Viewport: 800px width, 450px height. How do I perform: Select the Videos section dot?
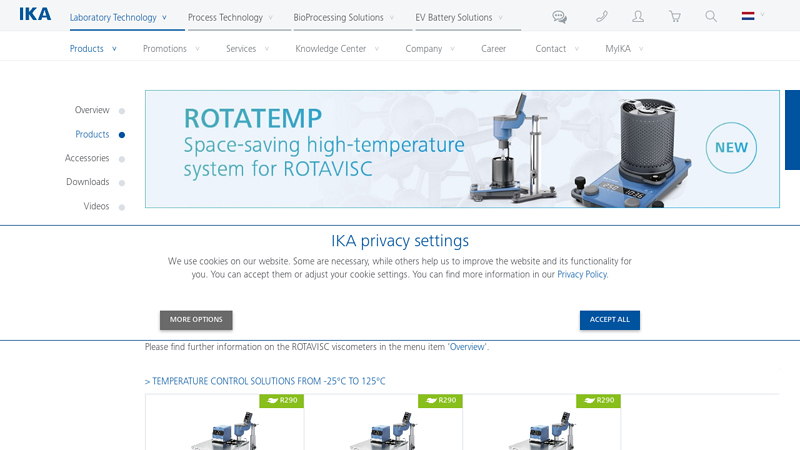(122, 207)
